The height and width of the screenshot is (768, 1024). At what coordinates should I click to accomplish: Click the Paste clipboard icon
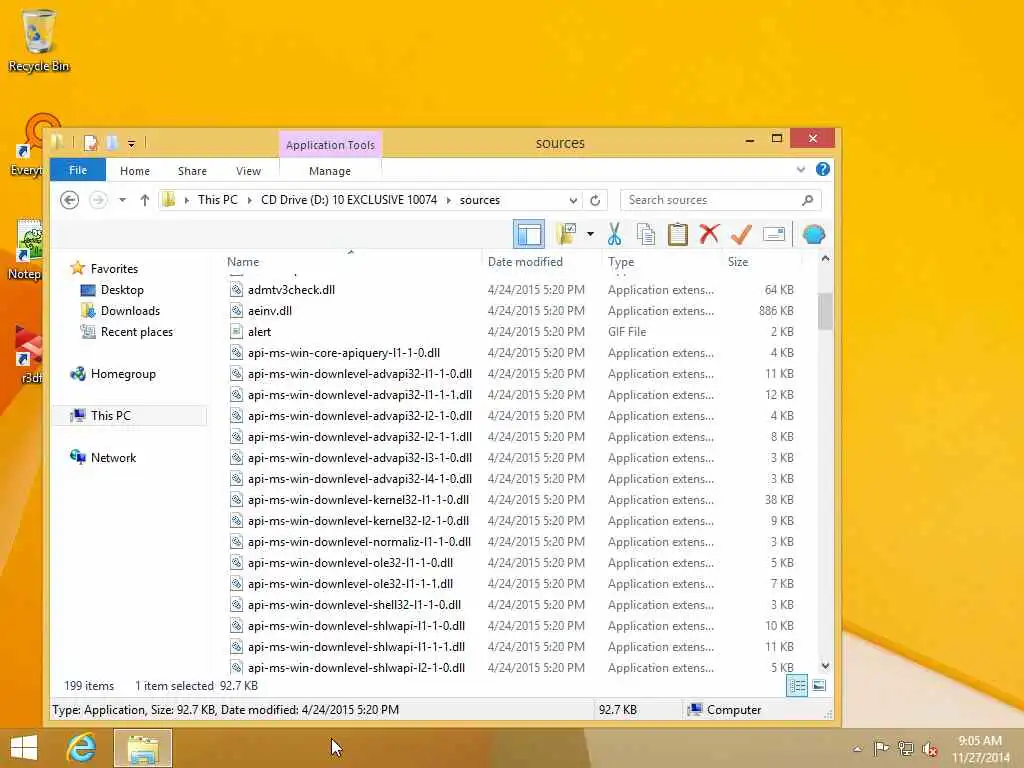point(677,234)
